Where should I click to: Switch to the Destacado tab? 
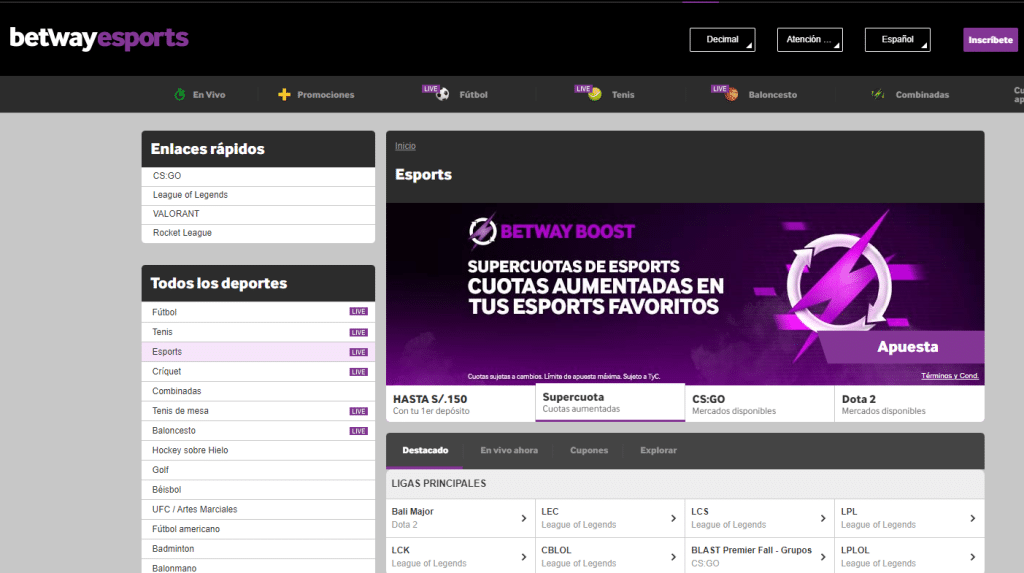pyautogui.click(x=425, y=450)
